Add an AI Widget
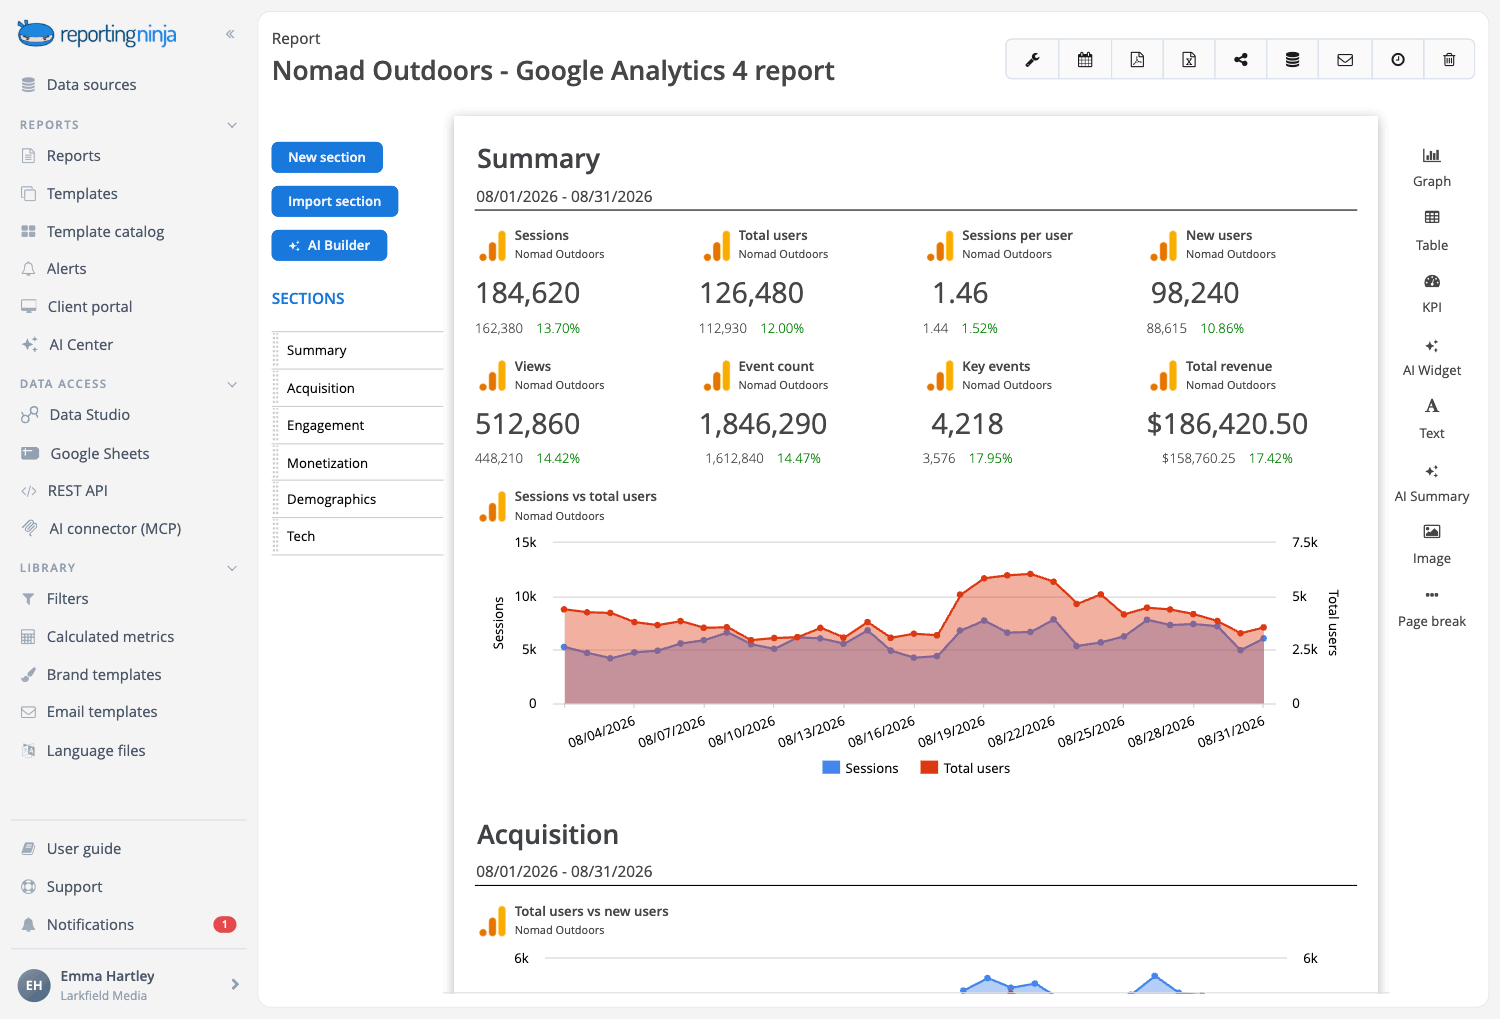 tap(1432, 356)
